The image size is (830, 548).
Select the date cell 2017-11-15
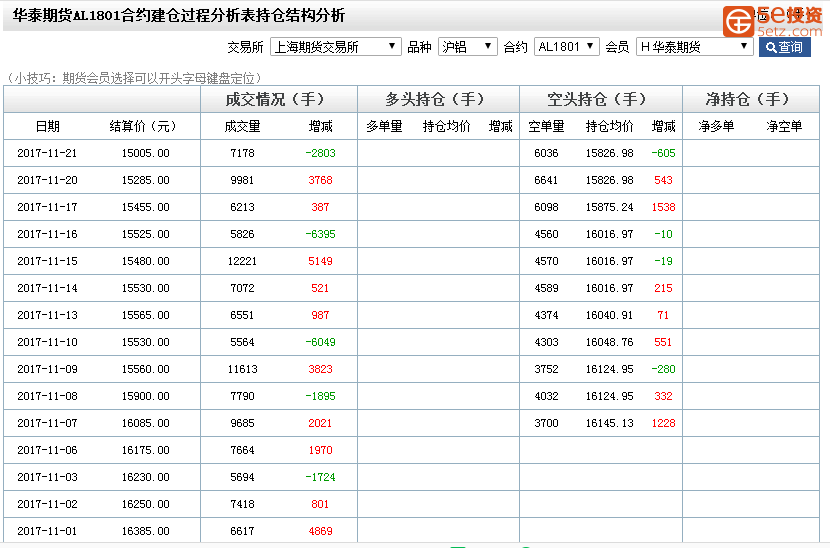47,261
